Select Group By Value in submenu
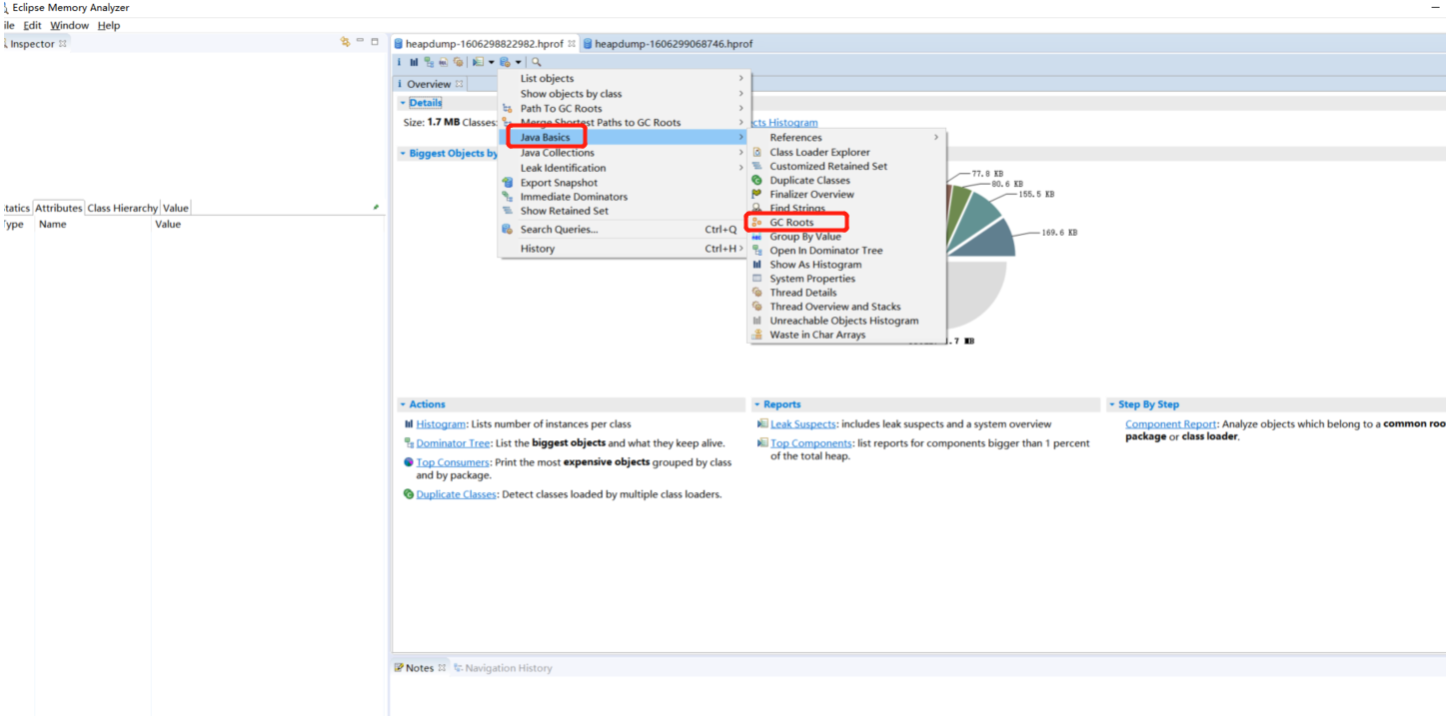1450x716 pixels. tap(805, 237)
